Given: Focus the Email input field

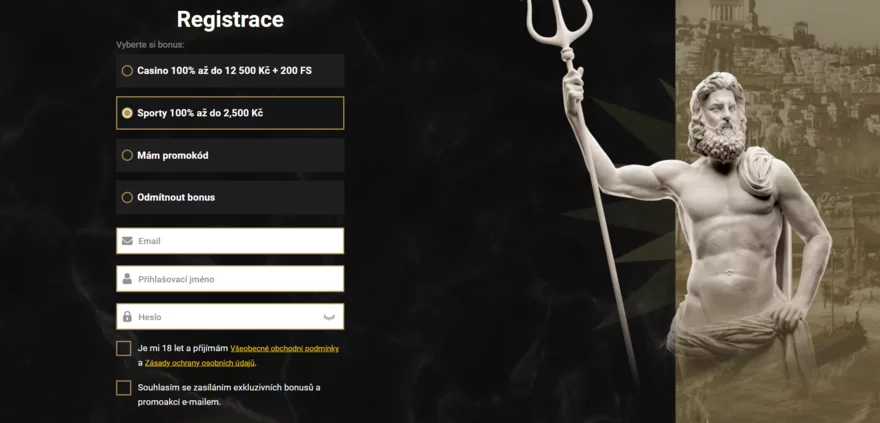Looking at the screenshot, I should pos(230,241).
